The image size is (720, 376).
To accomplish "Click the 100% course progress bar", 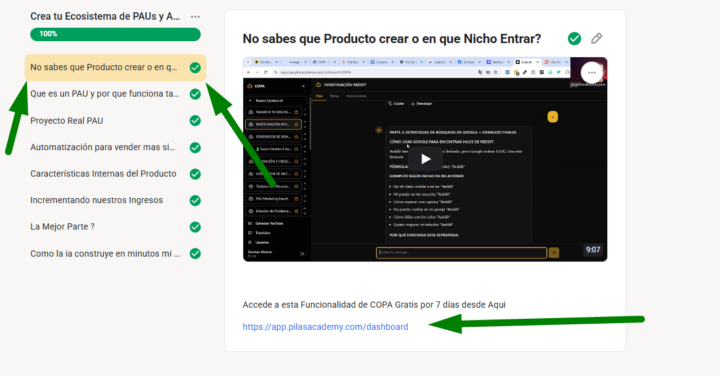I will coord(115,34).
